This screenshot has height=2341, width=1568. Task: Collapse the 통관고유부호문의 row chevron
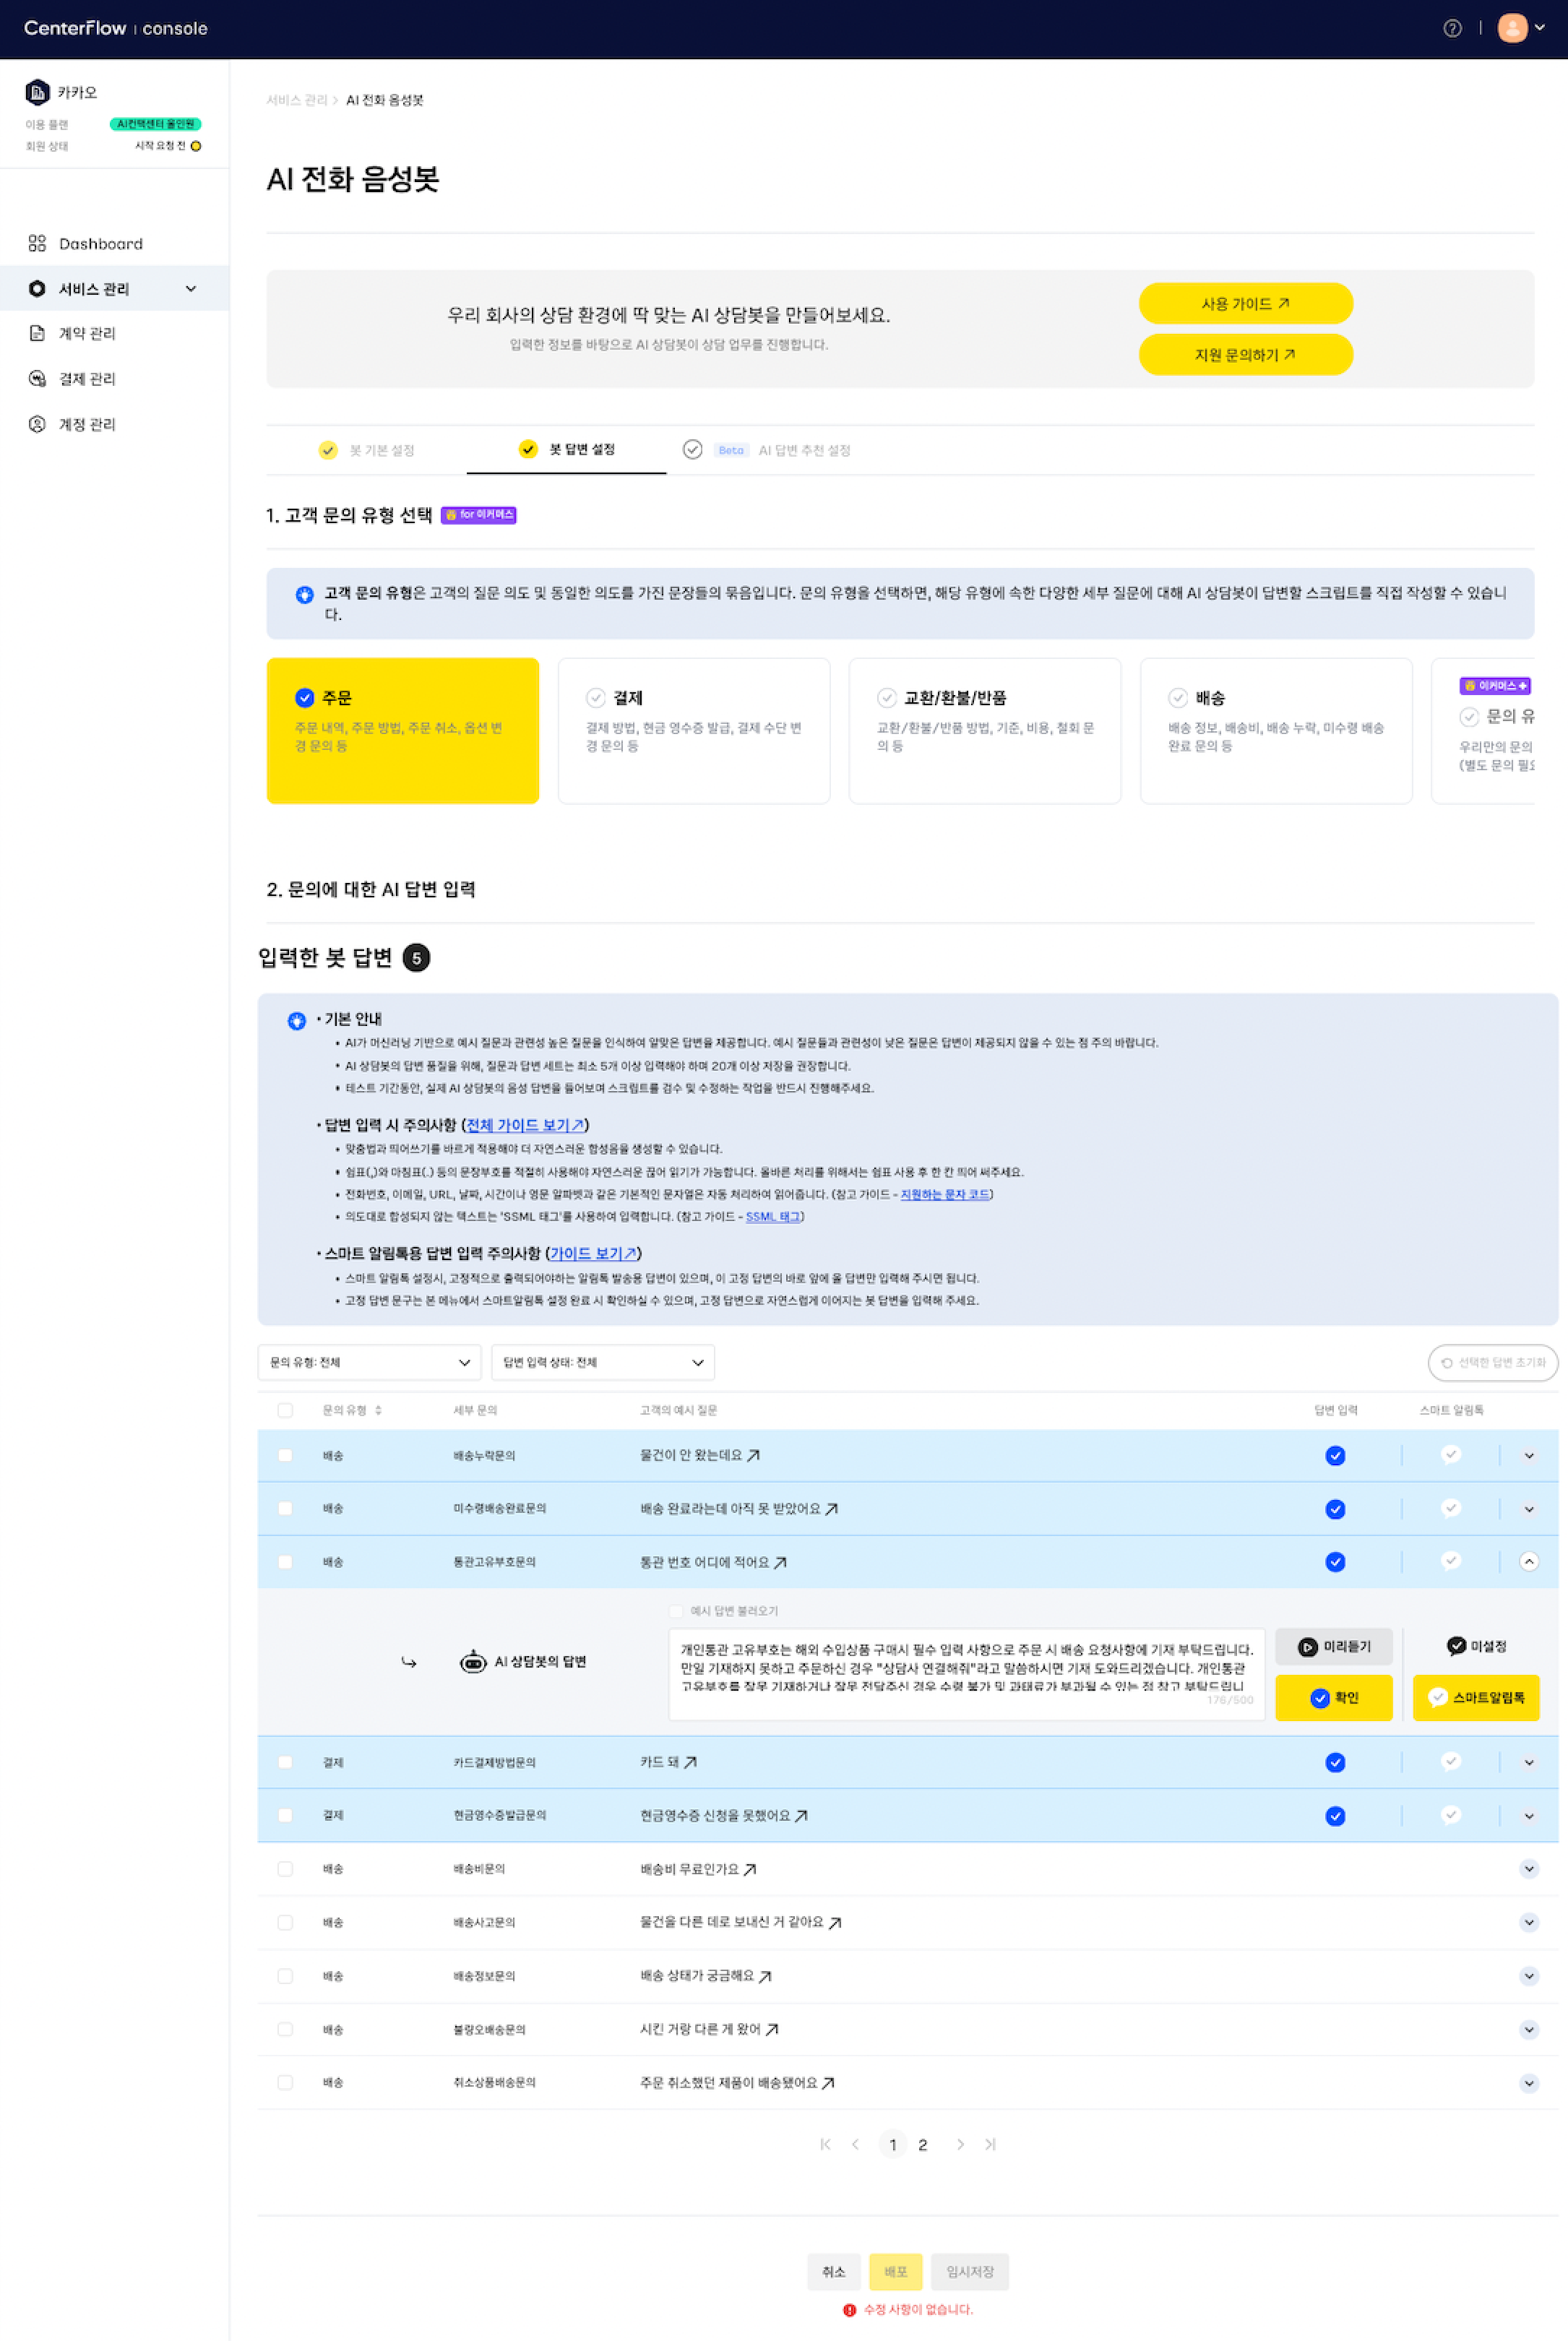(x=1528, y=1561)
